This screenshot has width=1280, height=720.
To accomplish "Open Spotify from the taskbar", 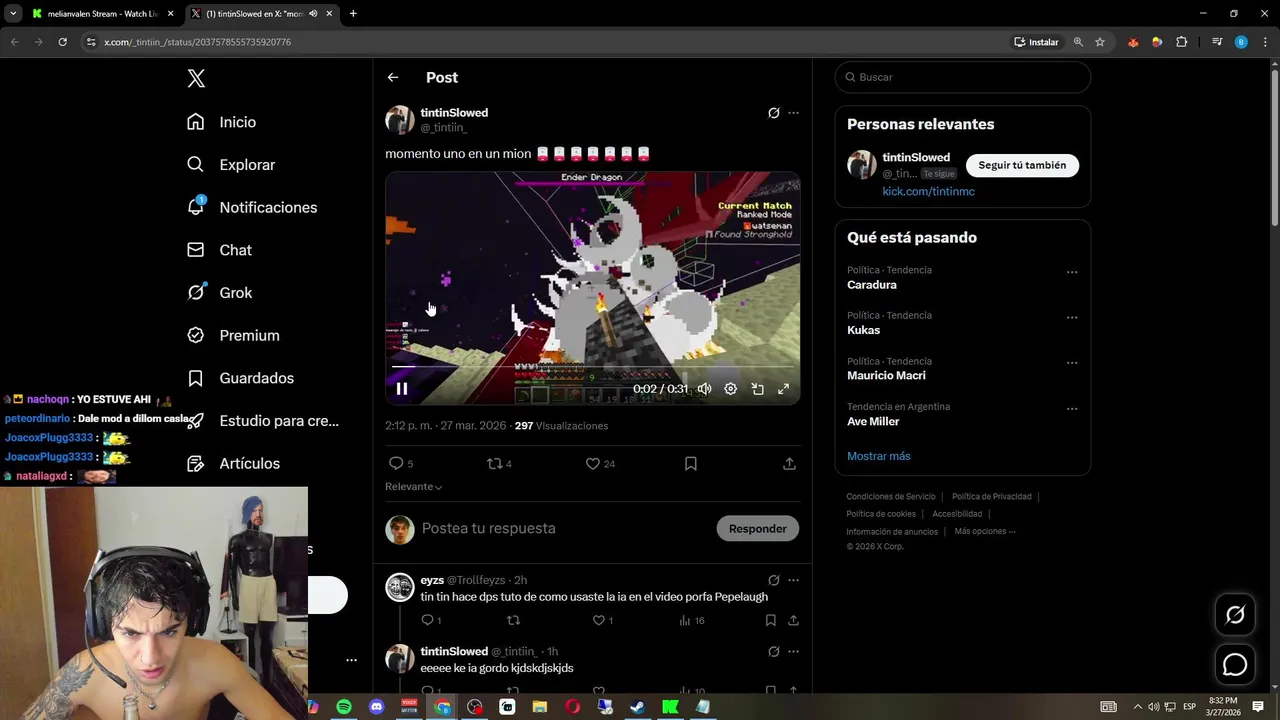I will [344, 707].
